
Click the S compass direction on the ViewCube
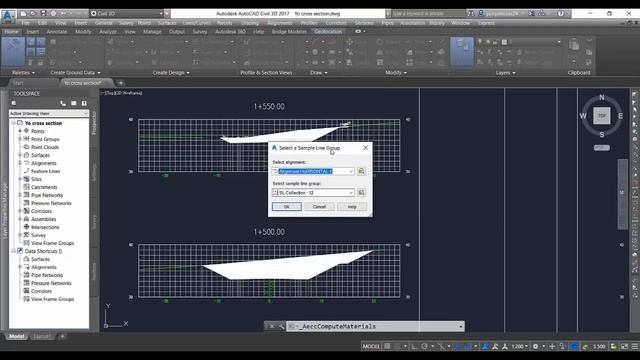tap(602, 134)
